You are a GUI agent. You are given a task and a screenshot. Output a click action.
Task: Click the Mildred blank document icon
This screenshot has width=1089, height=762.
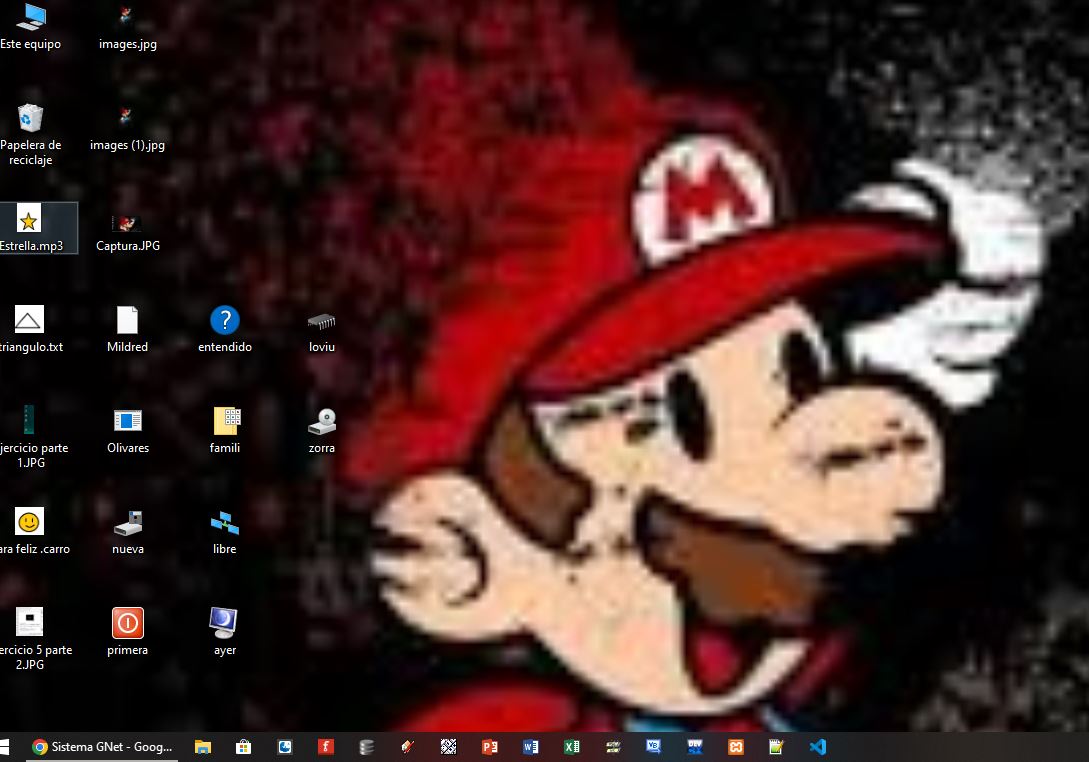click(x=127, y=321)
